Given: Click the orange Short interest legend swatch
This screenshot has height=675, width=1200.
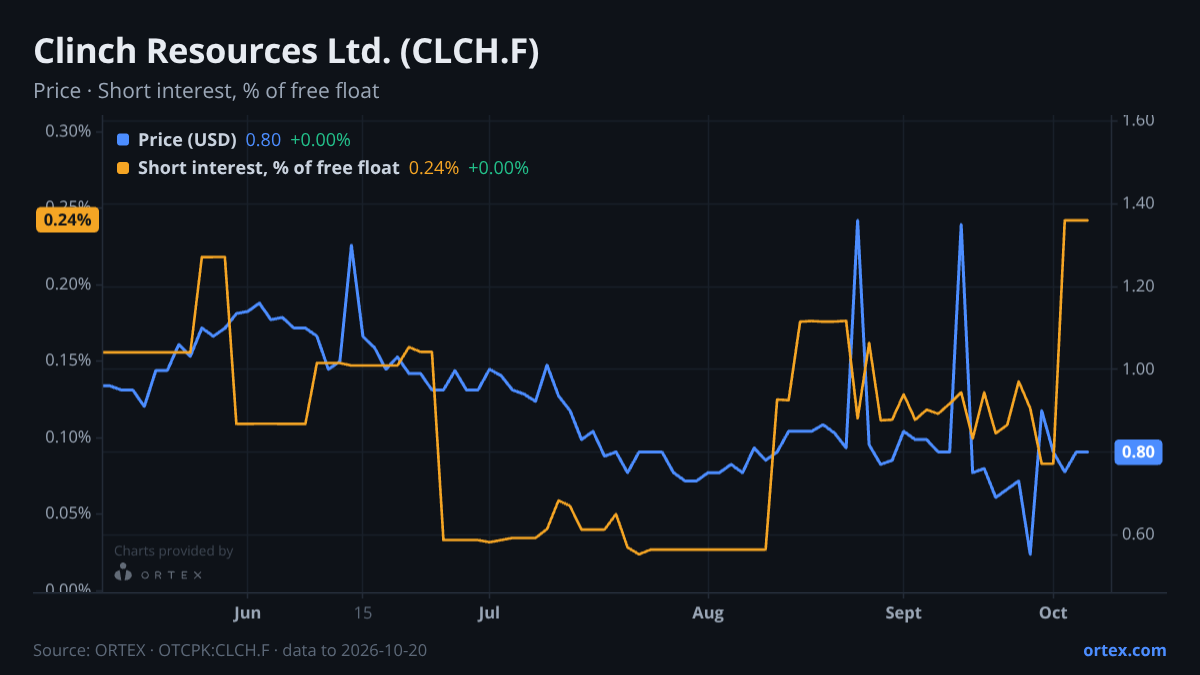Looking at the screenshot, I should [x=123, y=168].
